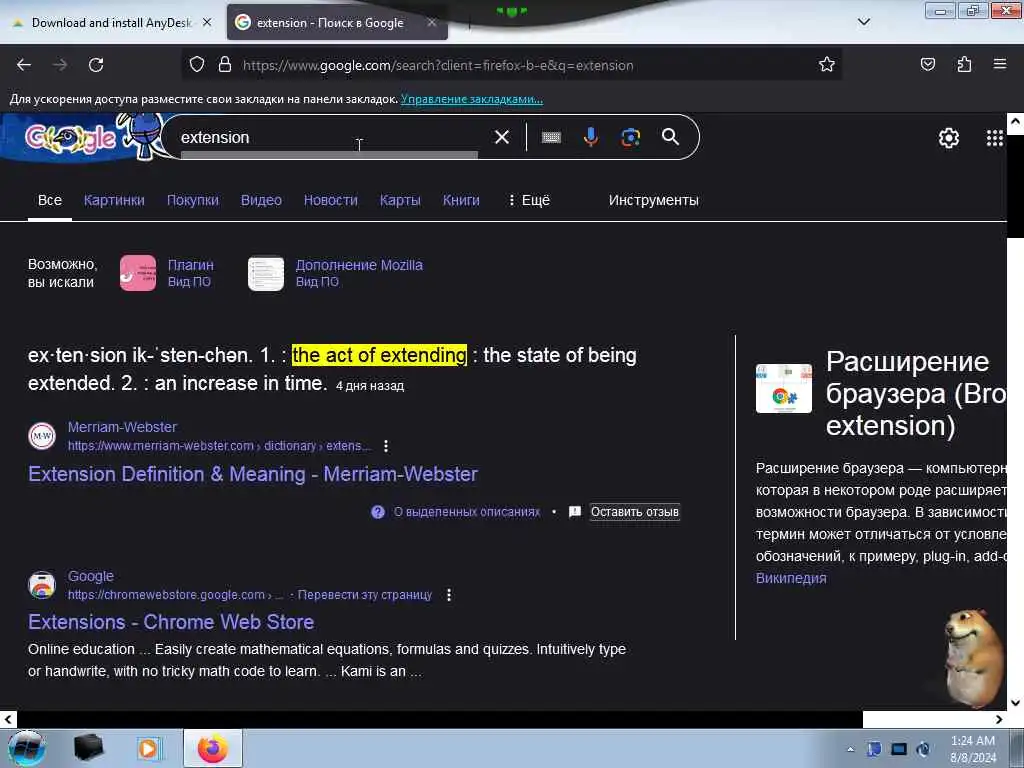Expand the Ещё more search categories

[x=529, y=200]
